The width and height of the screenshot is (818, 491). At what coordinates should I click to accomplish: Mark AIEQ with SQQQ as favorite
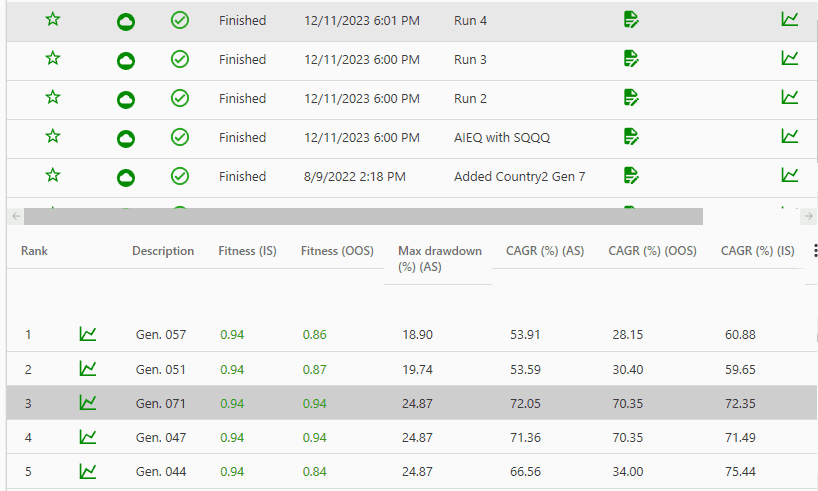coord(53,137)
